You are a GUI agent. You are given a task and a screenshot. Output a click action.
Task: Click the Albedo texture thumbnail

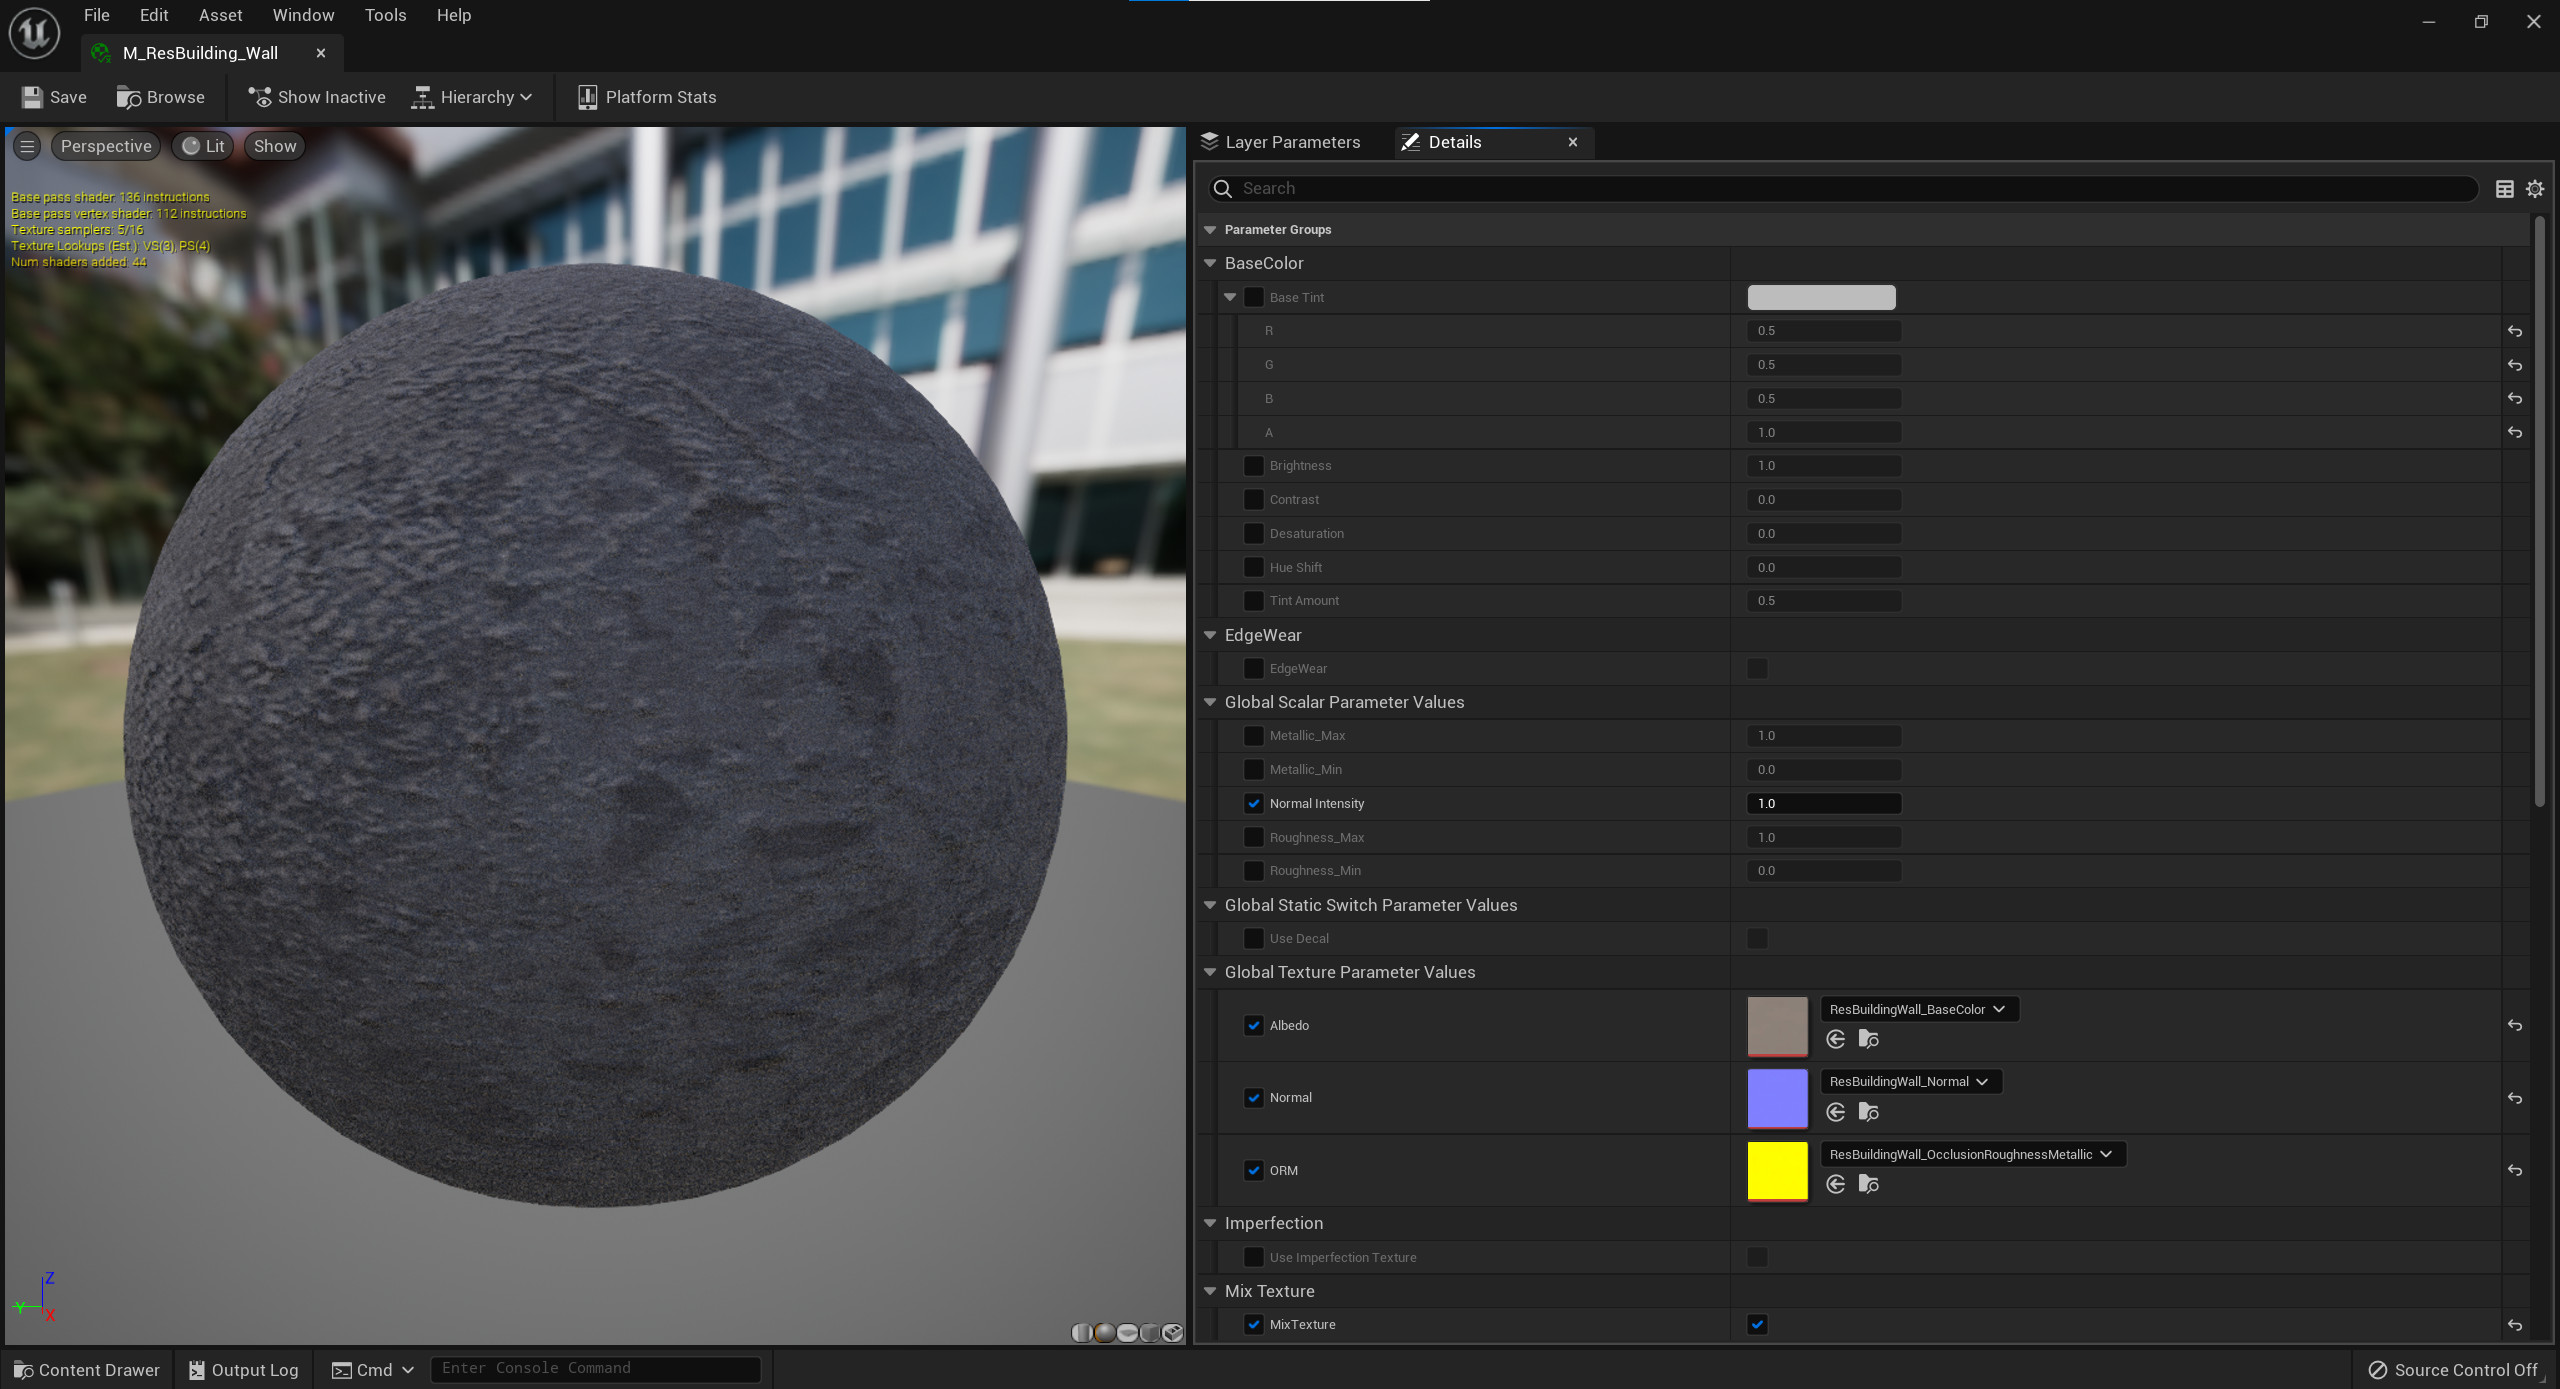1777,1026
